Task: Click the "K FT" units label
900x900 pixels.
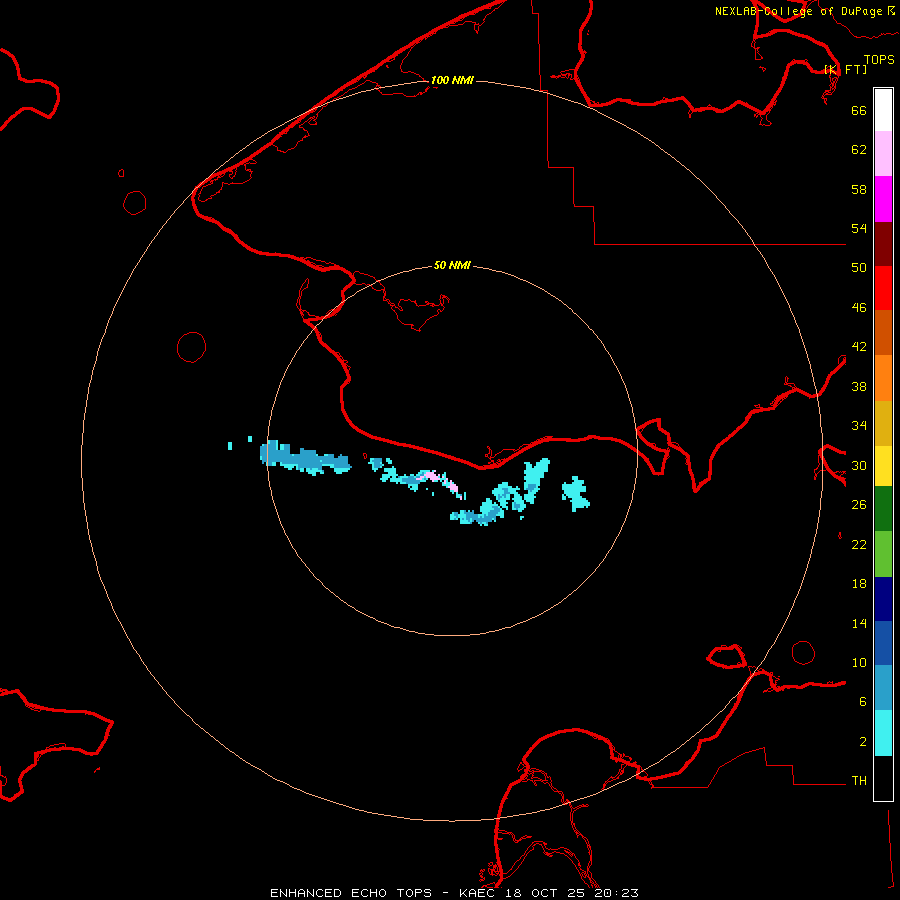Action: pyautogui.click(x=845, y=70)
